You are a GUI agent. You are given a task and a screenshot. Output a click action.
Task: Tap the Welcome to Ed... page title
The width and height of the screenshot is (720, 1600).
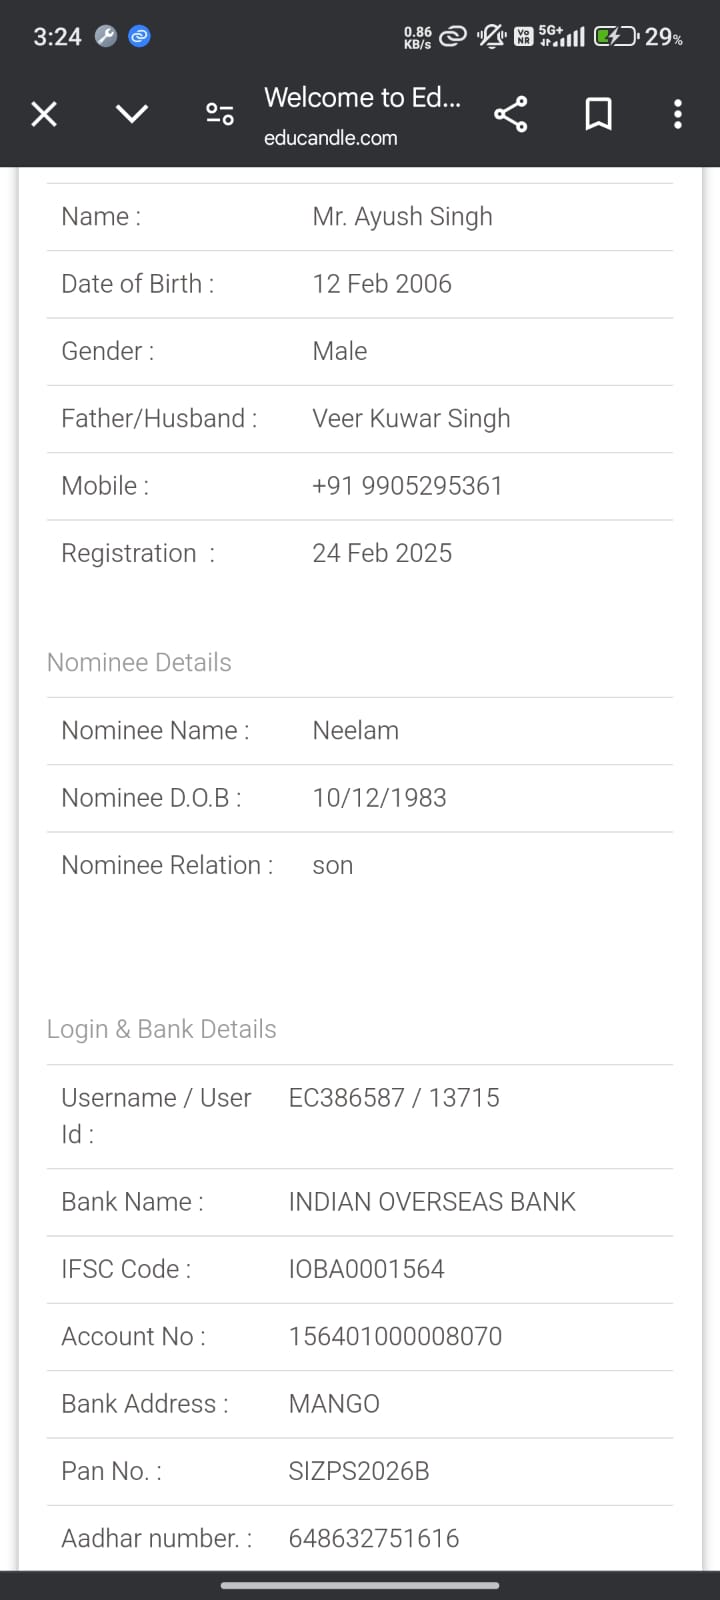tap(362, 98)
